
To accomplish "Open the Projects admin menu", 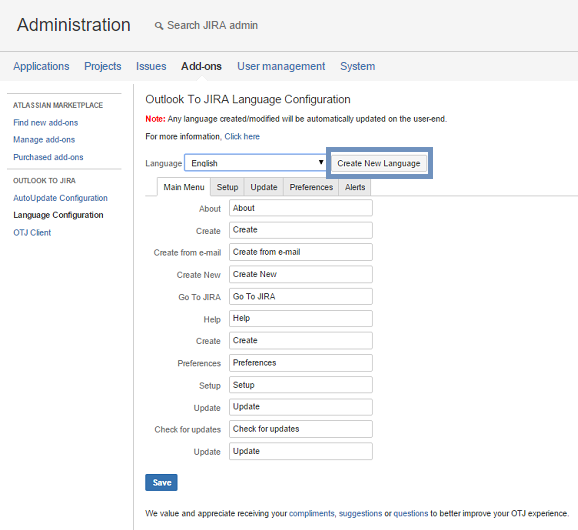I will coord(102,66).
